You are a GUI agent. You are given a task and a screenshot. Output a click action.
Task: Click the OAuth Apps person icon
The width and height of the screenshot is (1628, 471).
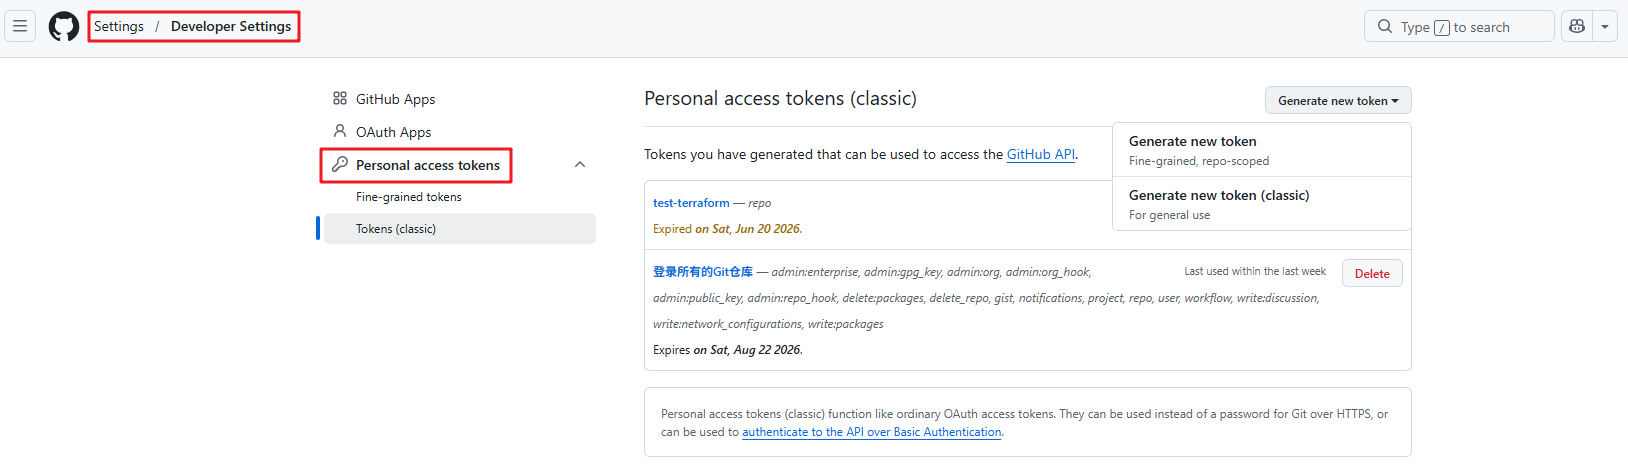(340, 131)
